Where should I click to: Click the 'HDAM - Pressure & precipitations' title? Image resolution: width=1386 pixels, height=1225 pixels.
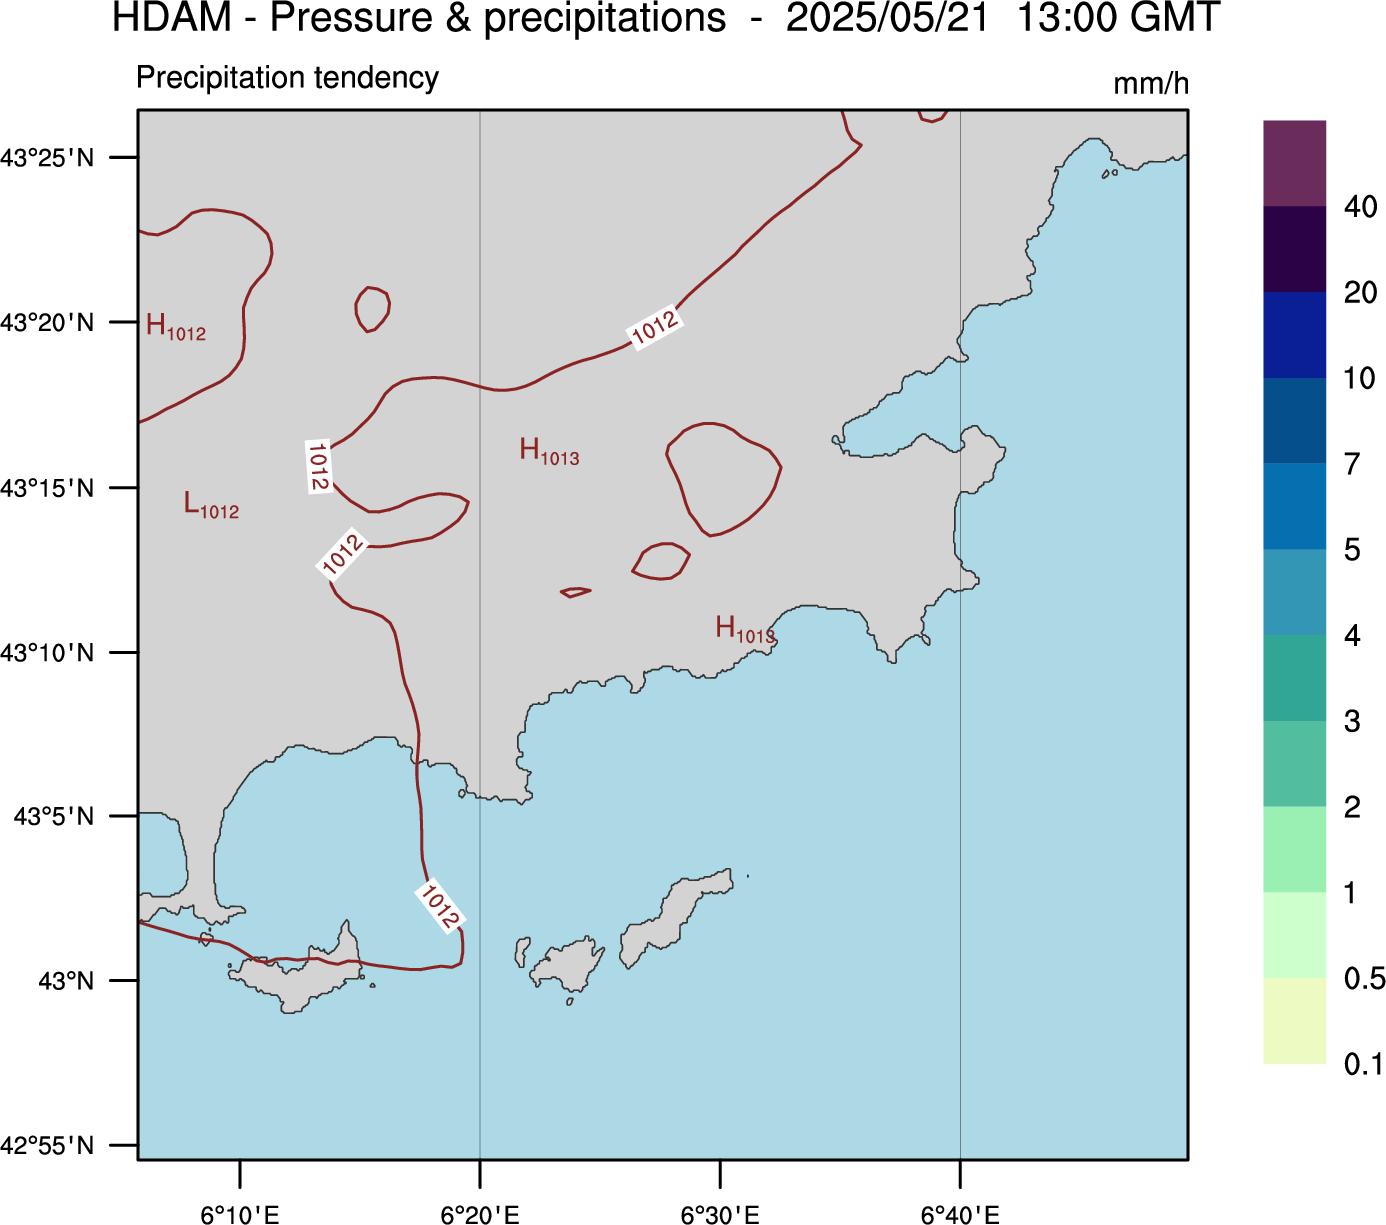click(x=419, y=18)
